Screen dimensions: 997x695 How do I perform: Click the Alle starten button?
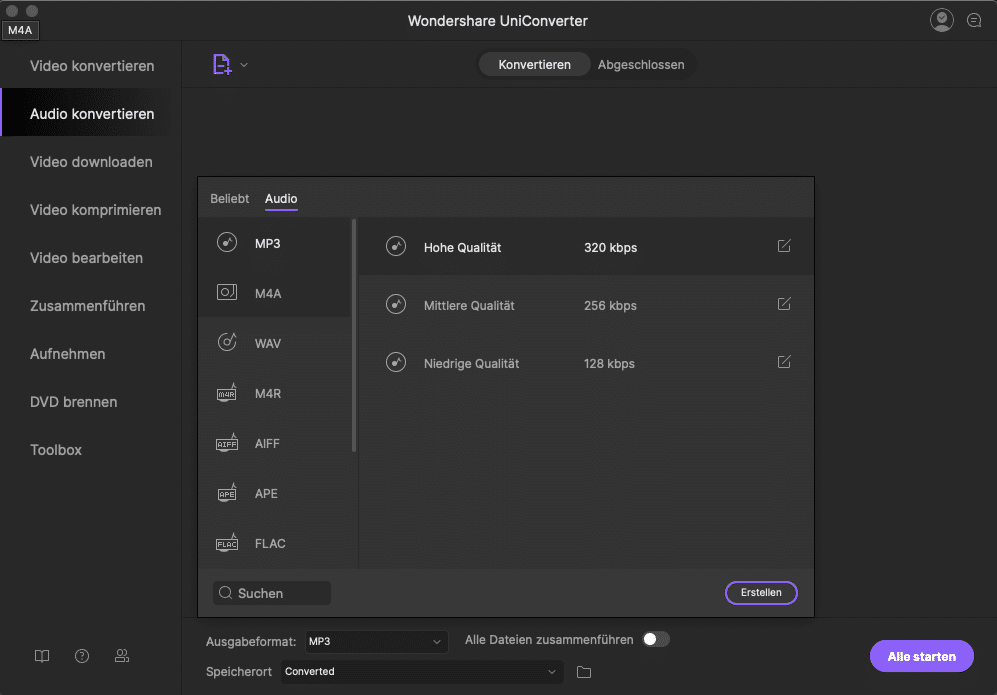click(921, 657)
